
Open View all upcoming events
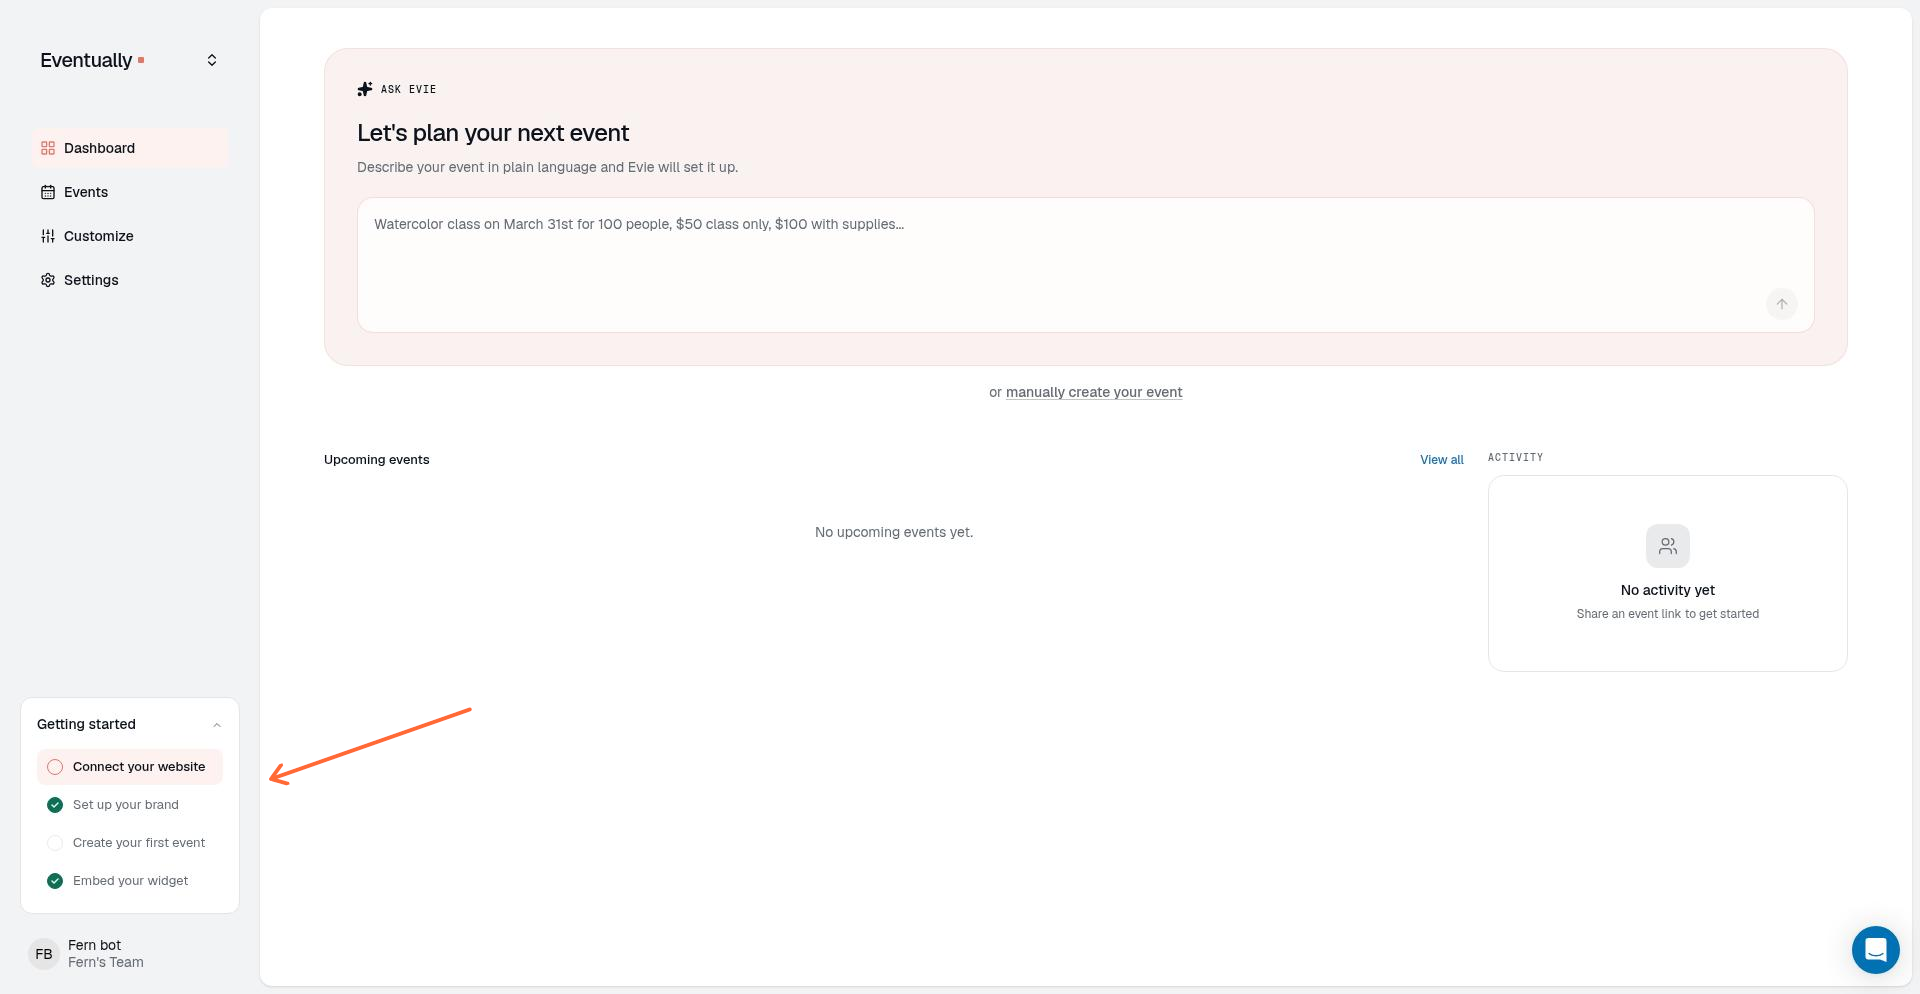click(x=1442, y=460)
